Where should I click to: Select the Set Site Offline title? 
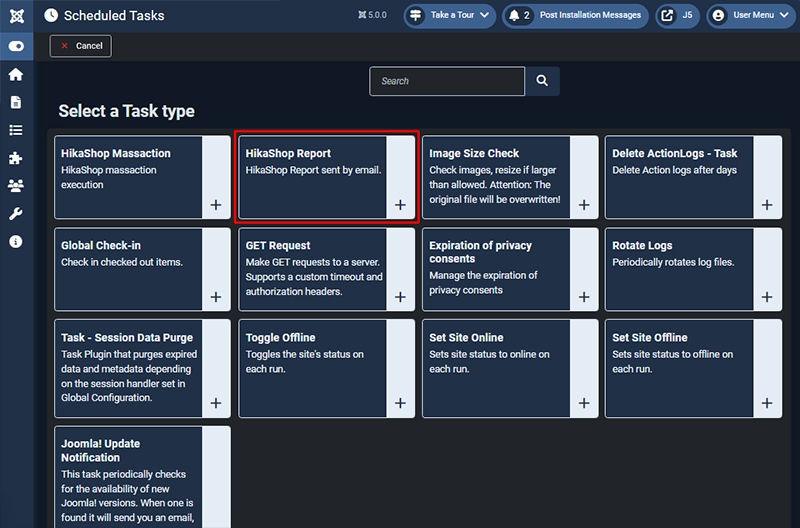(x=650, y=338)
